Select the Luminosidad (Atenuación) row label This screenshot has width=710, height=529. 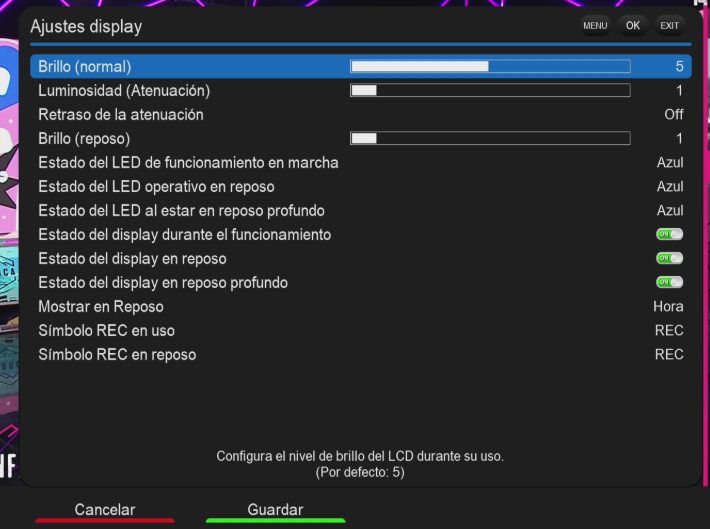point(124,91)
